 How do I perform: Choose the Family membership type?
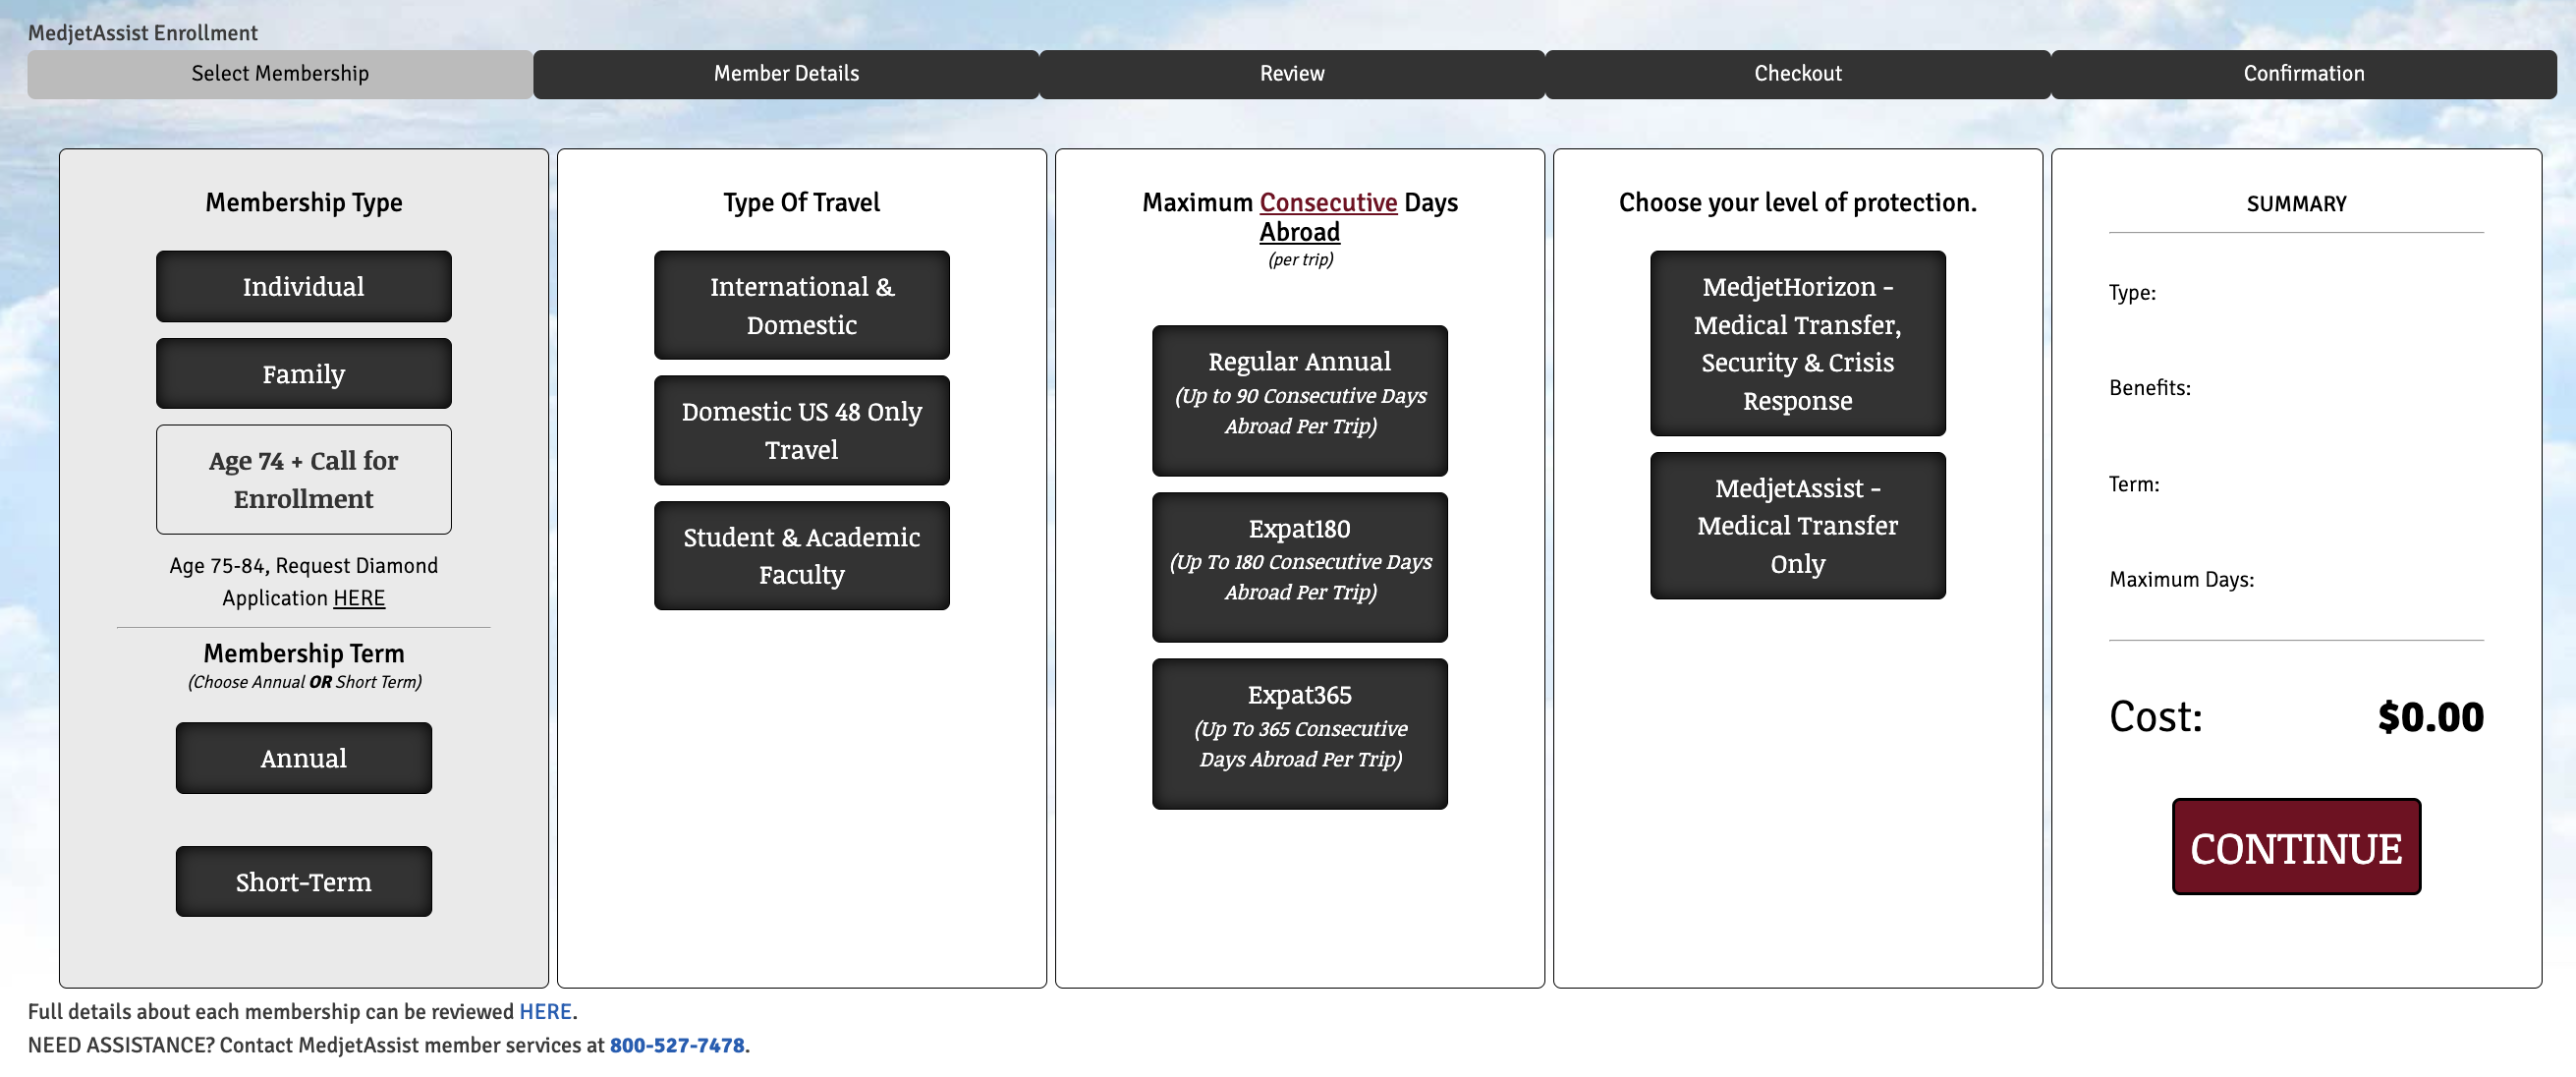tap(303, 374)
